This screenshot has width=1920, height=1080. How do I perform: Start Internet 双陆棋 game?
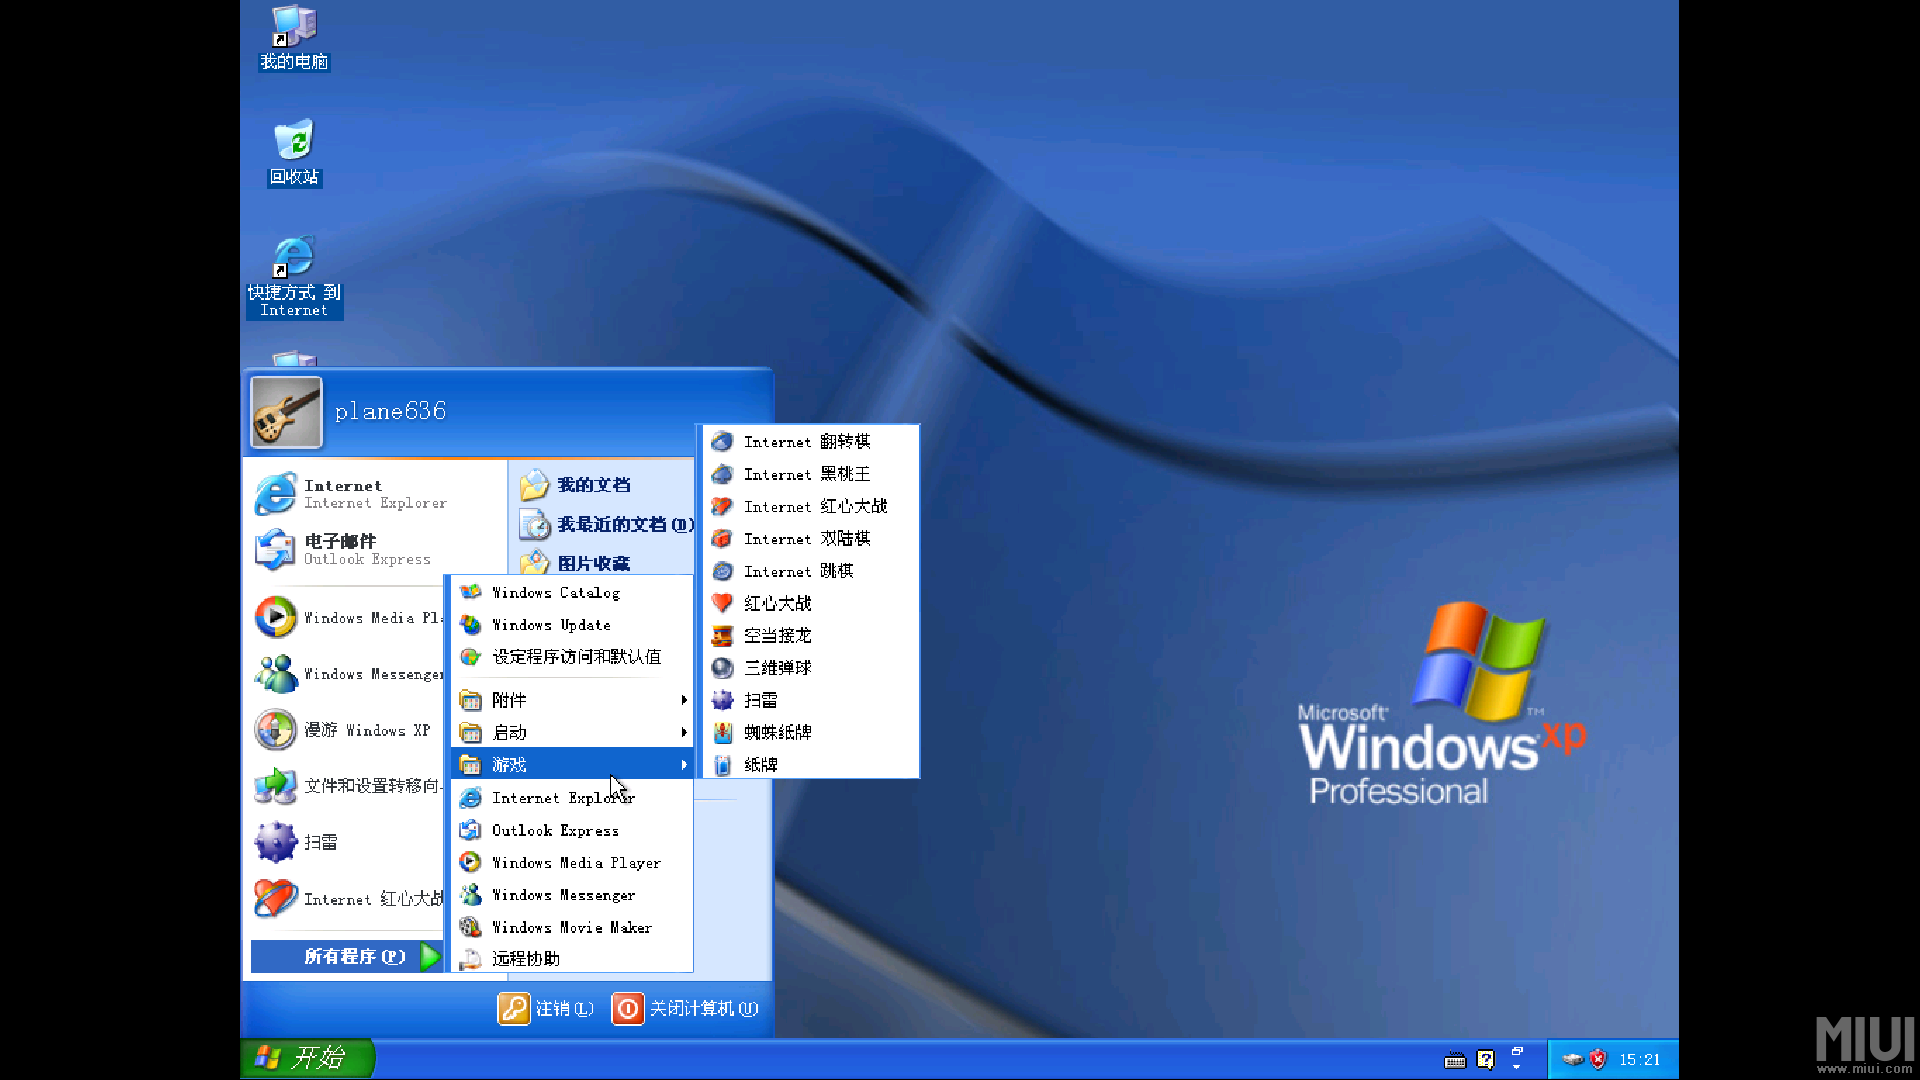(x=810, y=538)
